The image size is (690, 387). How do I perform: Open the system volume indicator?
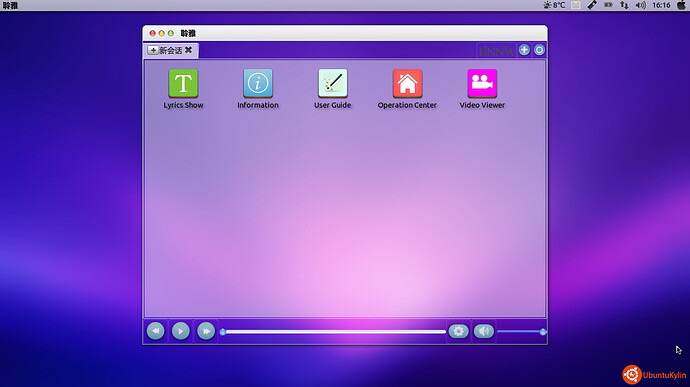640,5
